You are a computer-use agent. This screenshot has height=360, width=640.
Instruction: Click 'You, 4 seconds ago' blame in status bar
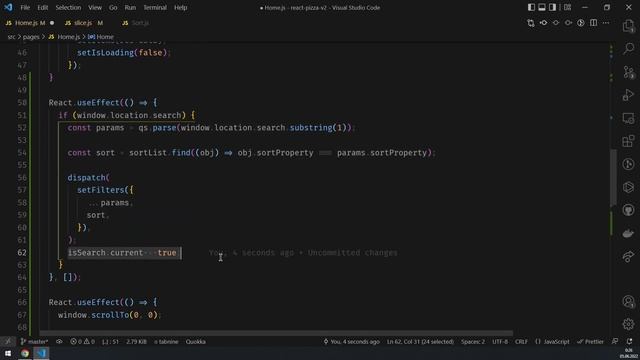pyautogui.click(x=351, y=342)
